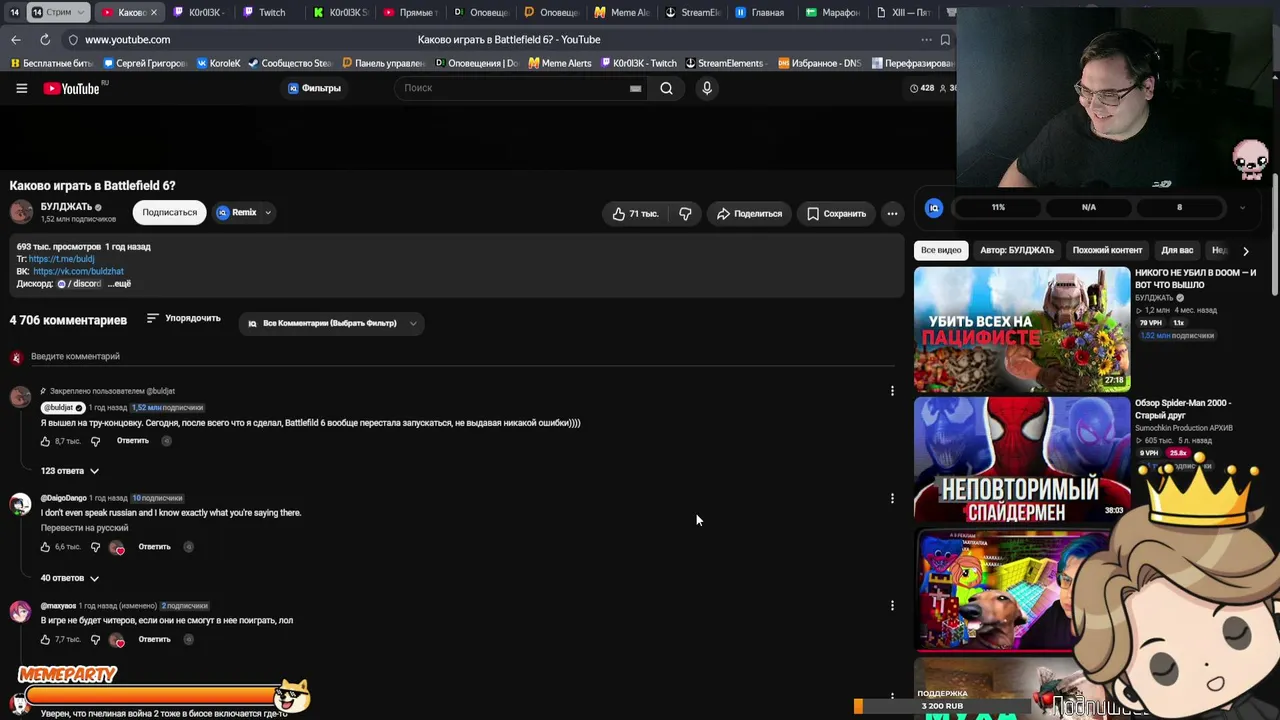Open @DaigoDango's profile avatar
The image size is (1280, 720).
[x=21, y=504]
